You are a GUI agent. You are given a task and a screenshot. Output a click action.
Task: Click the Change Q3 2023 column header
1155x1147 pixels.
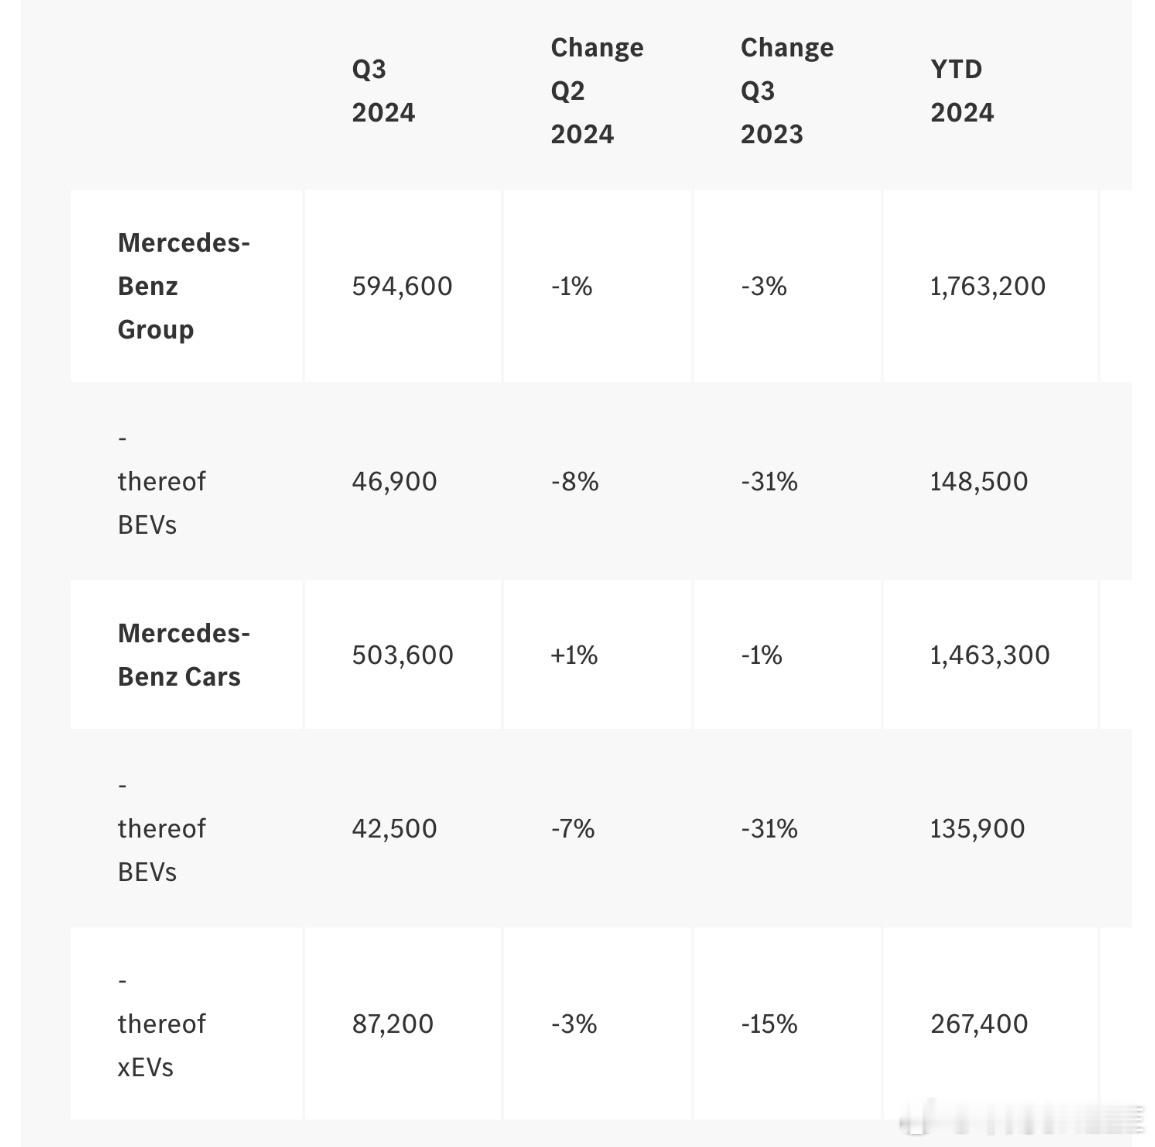pos(786,91)
